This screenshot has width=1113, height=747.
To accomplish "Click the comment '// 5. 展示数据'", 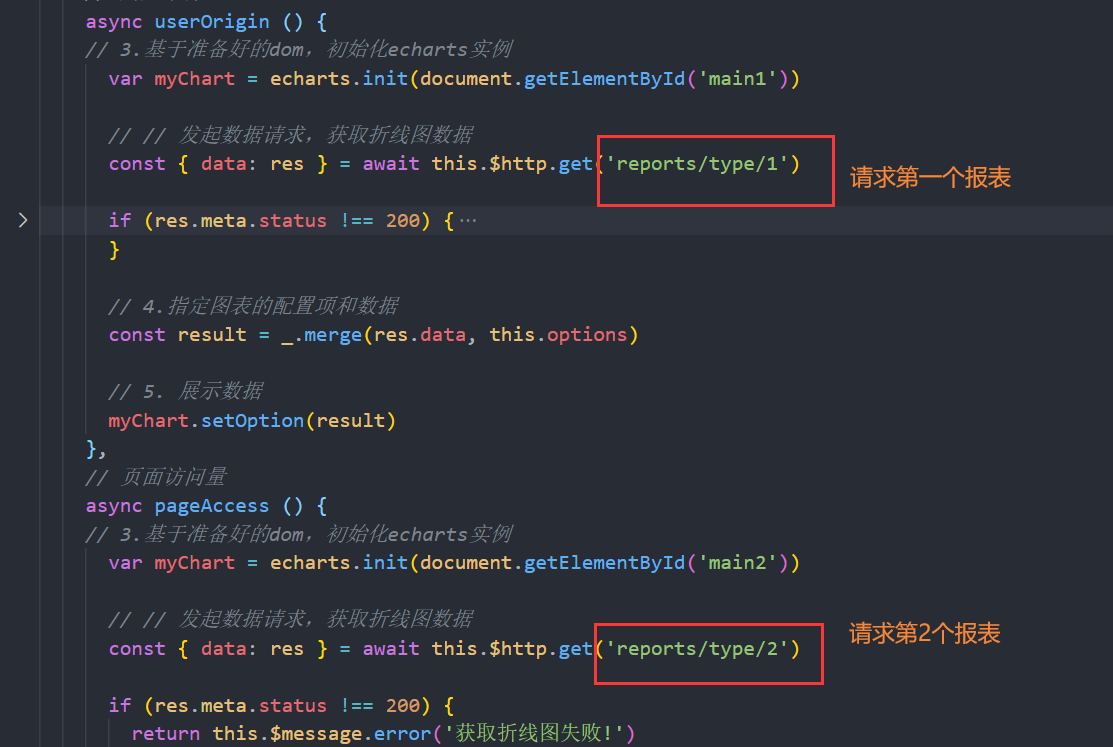I will pos(185,391).
